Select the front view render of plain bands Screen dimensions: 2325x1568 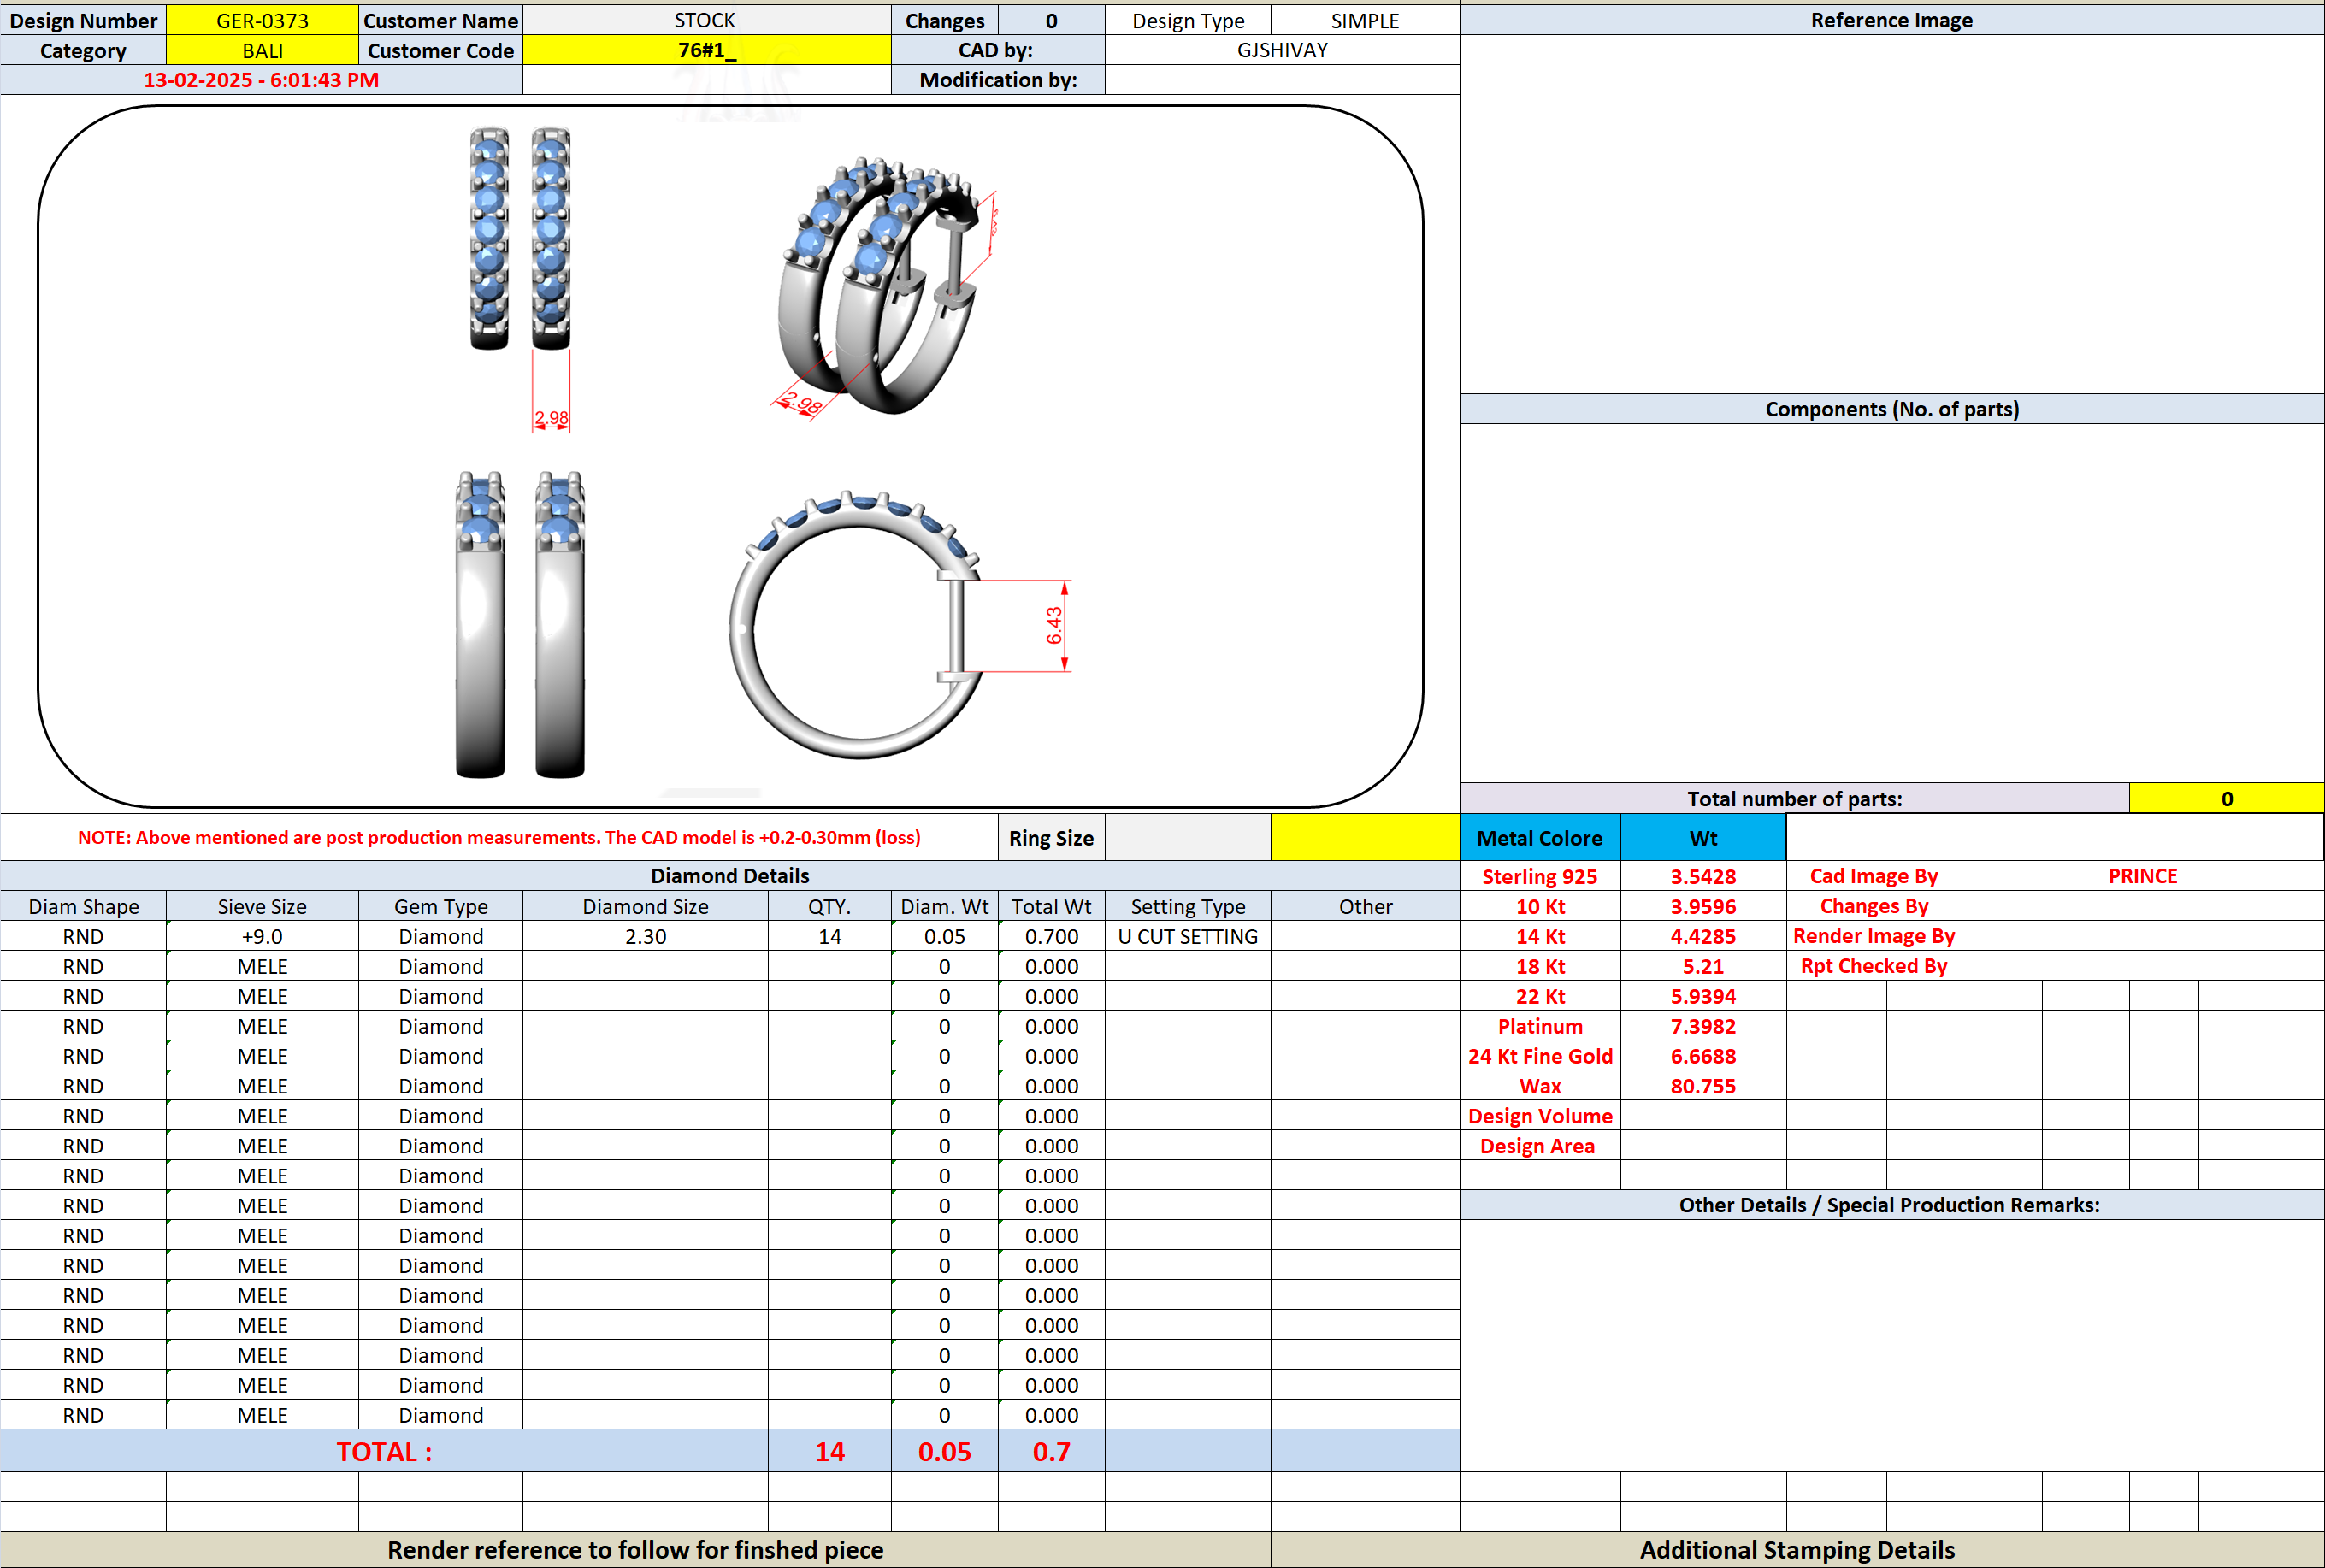[520, 624]
